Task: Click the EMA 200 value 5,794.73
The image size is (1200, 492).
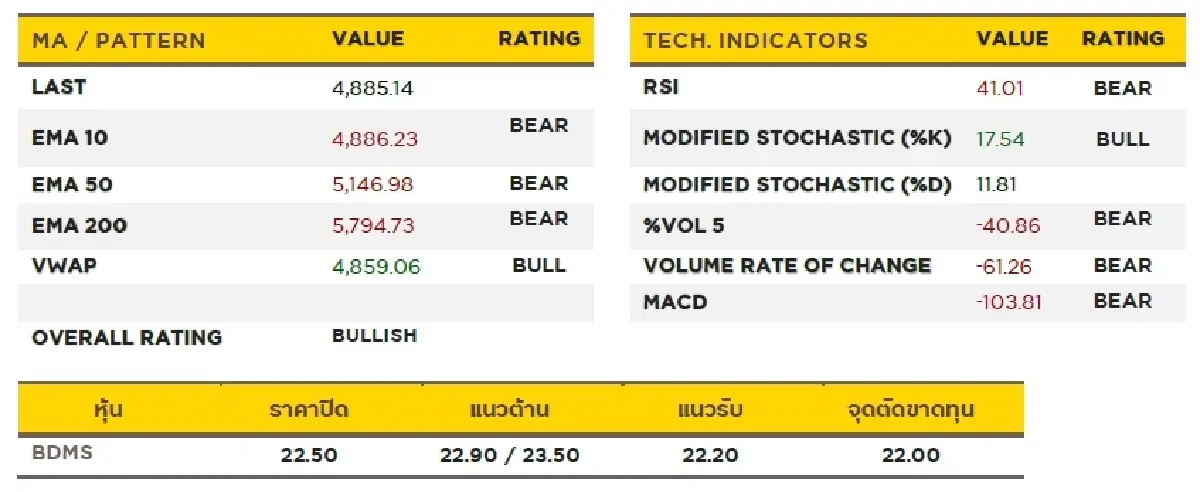Action: [x=372, y=226]
